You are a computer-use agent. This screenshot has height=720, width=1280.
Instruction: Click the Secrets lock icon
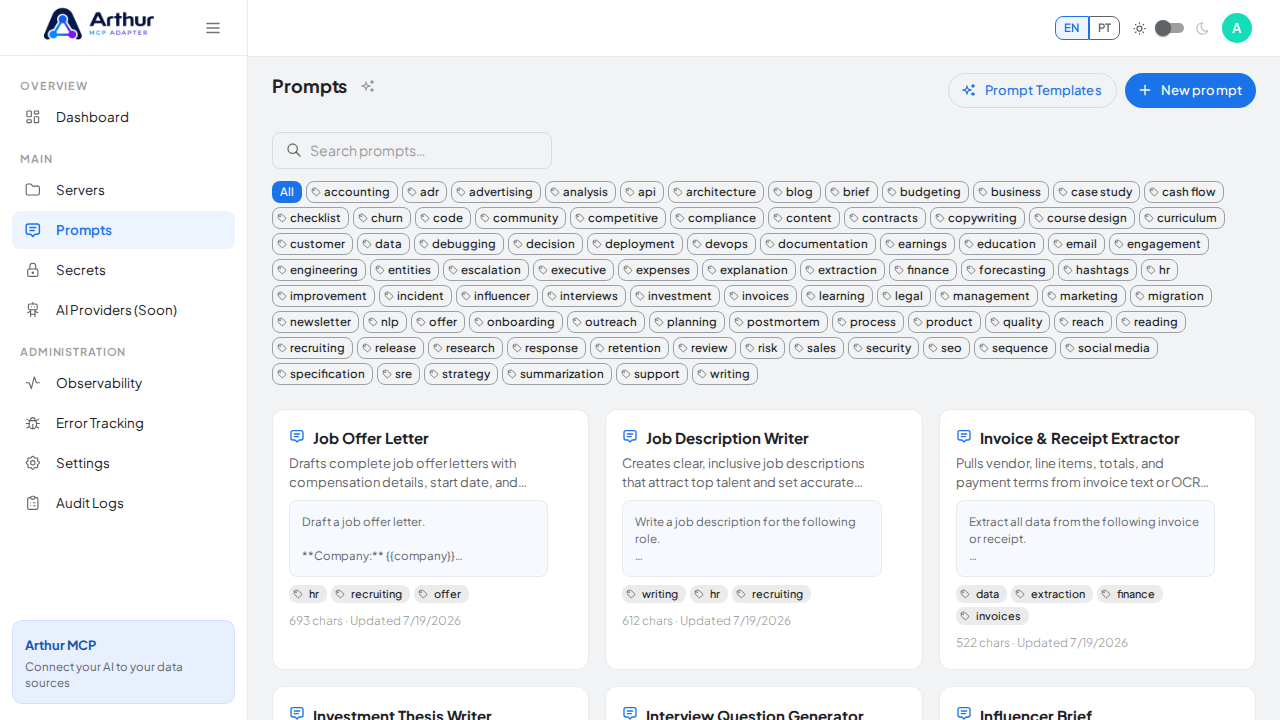coord(33,270)
